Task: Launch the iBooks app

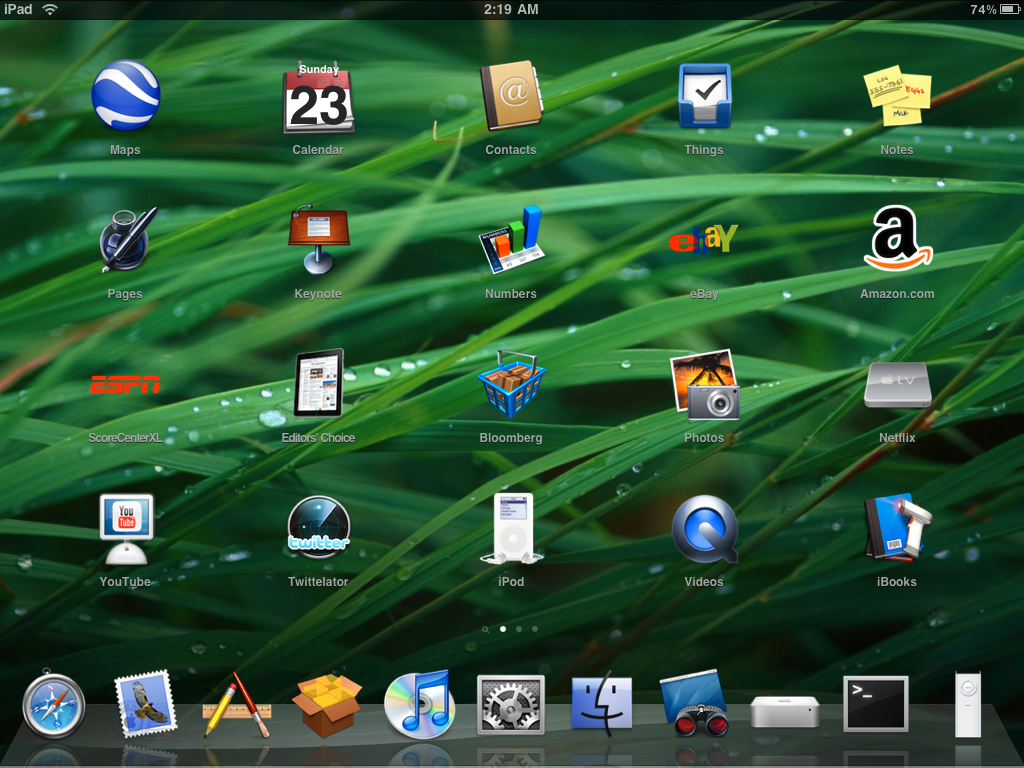Action: click(899, 528)
